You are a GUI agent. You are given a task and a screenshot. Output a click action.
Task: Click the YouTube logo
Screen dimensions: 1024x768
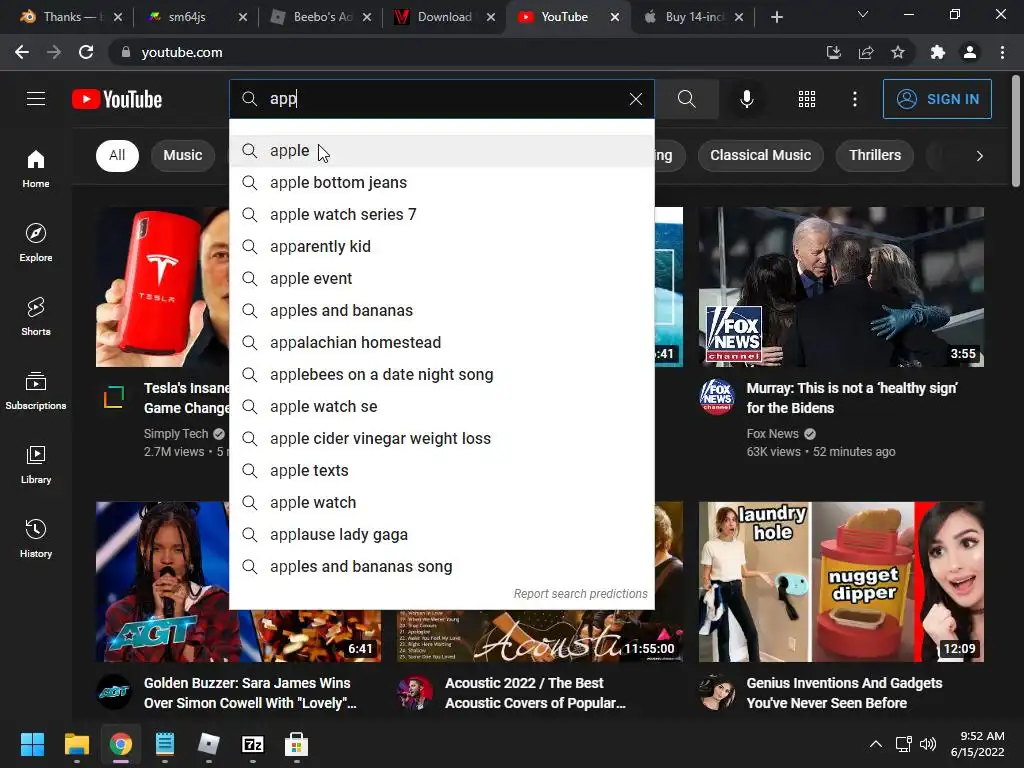tap(117, 99)
